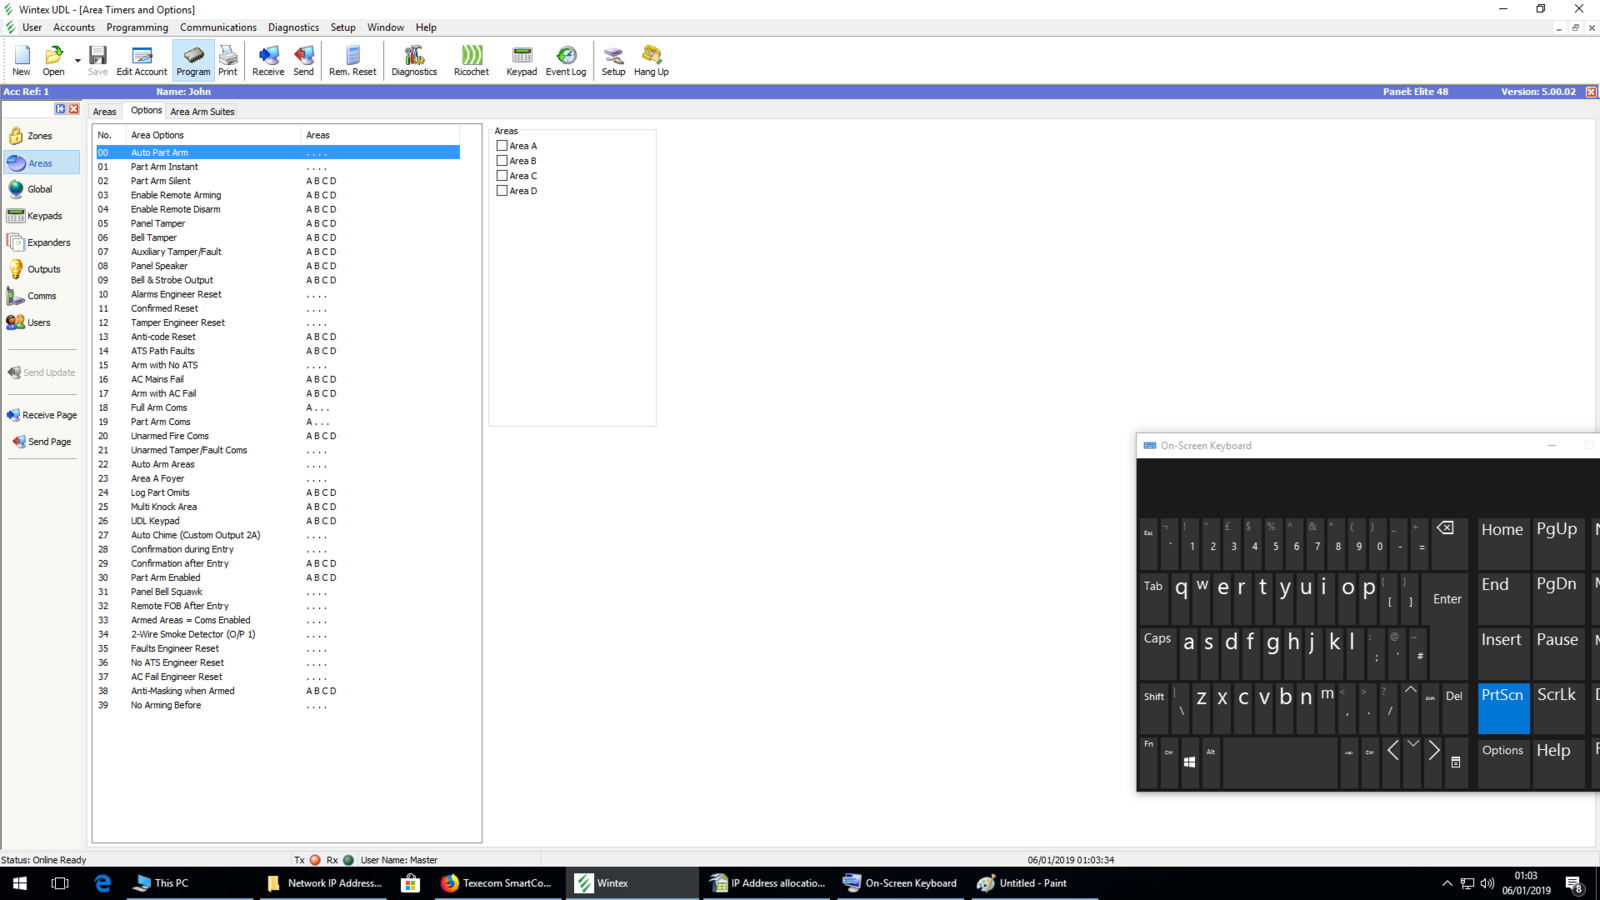Viewport: 1600px width, 900px height.
Task: Tick the Area B checkbox
Action: 502,161
